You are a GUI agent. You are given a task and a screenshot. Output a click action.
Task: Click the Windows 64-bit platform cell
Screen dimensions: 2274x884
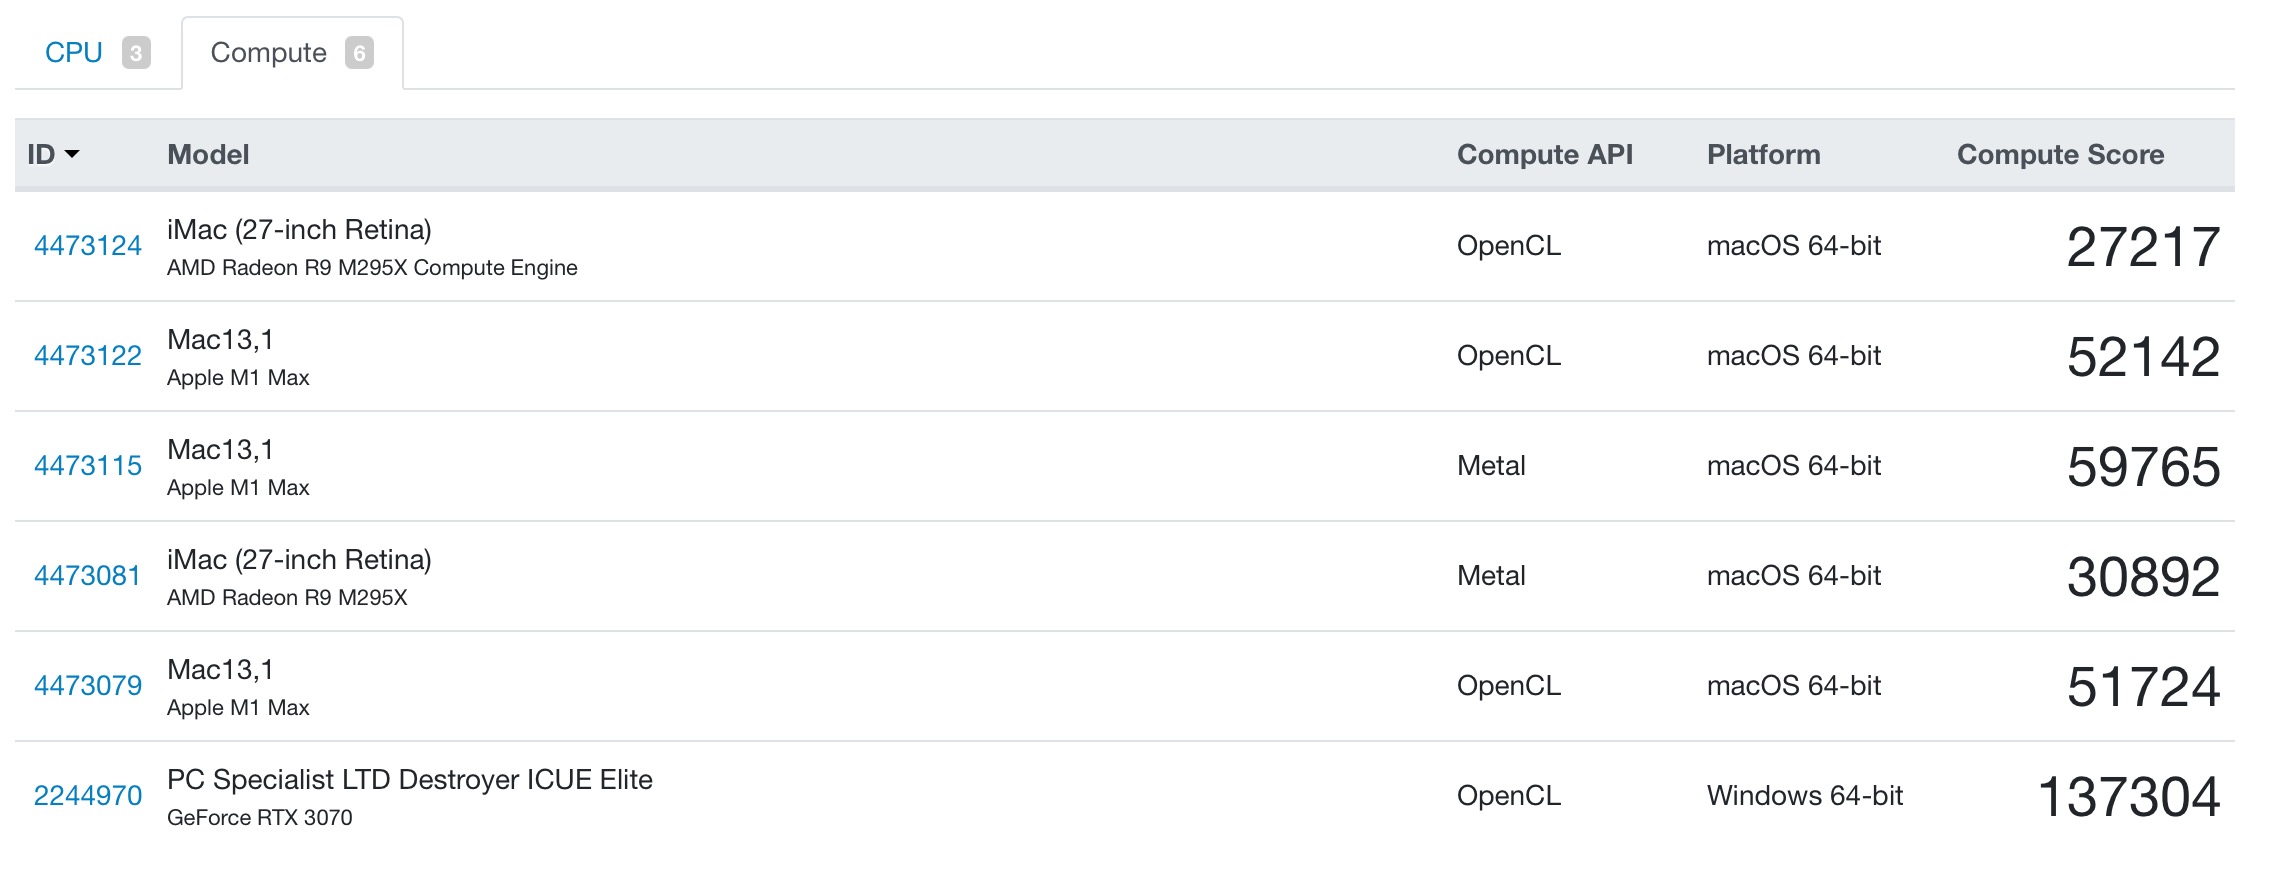point(1805,796)
